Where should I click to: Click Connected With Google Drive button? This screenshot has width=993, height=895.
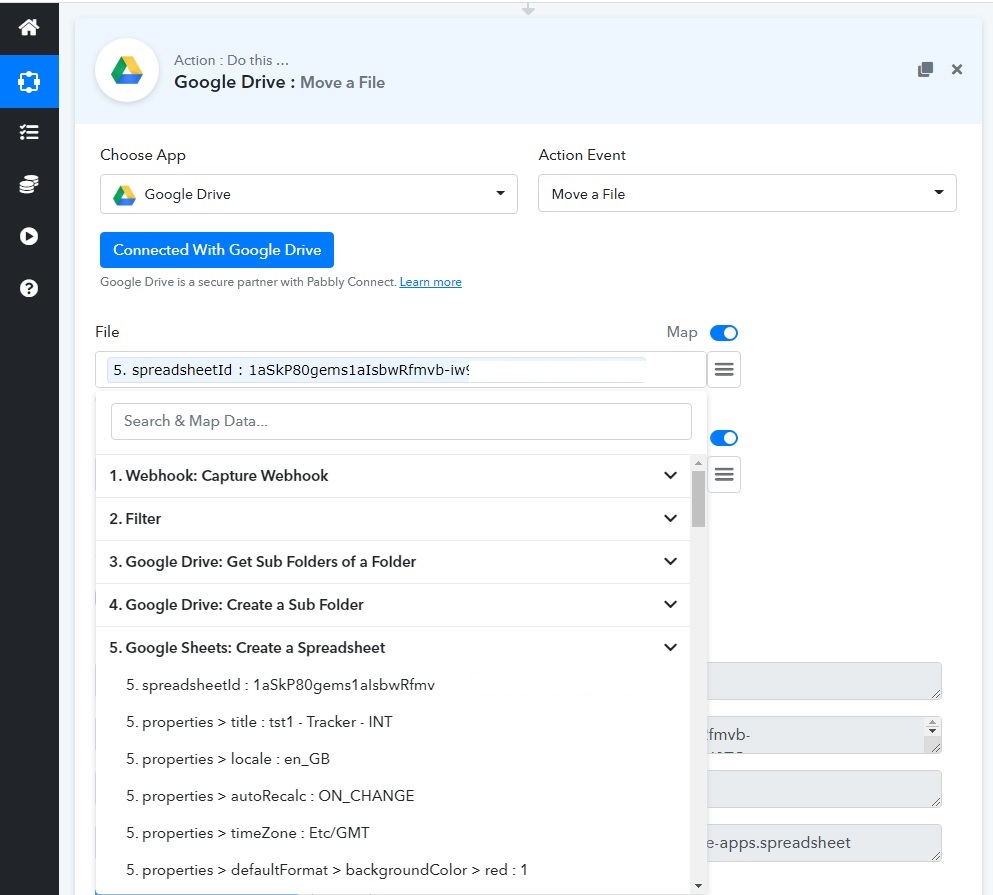(x=217, y=250)
